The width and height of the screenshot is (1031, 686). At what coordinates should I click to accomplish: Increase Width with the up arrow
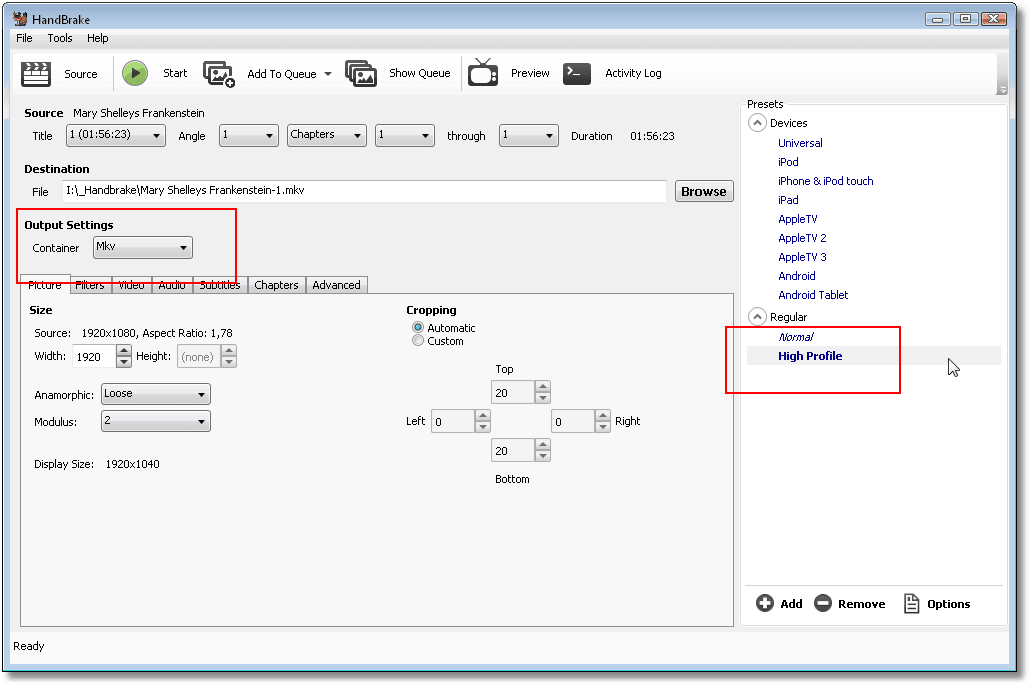124,351
